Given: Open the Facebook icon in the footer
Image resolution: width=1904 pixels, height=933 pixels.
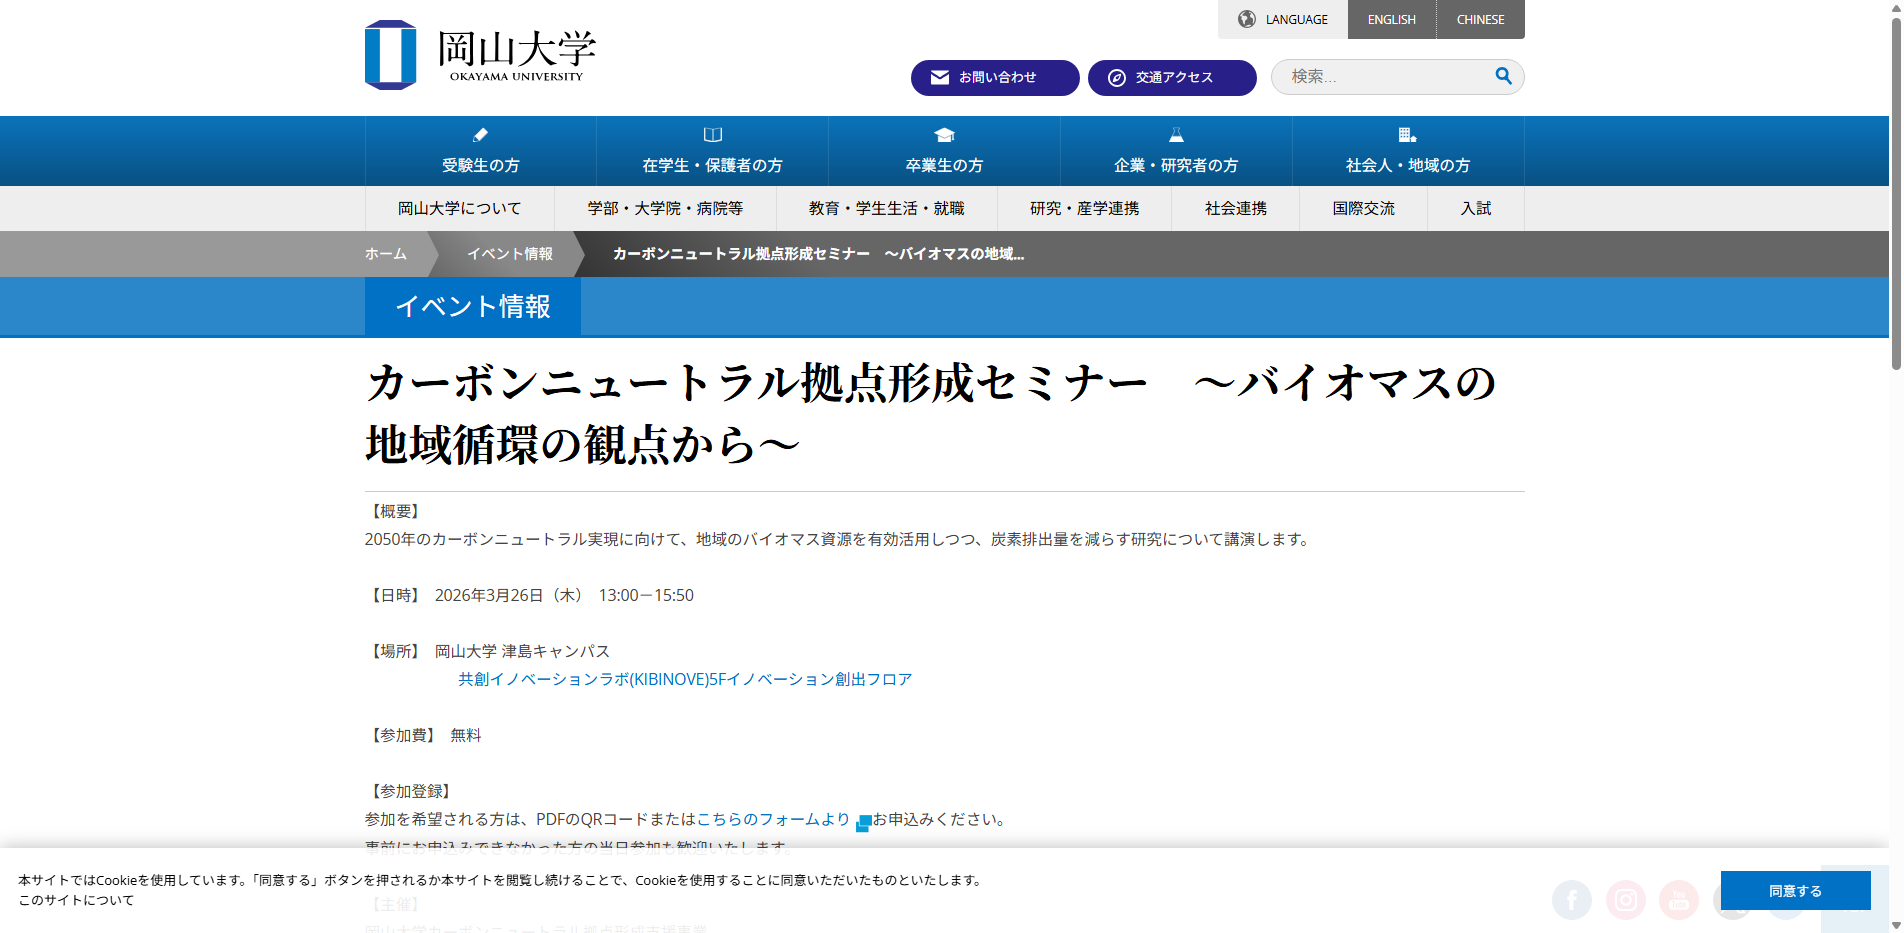Looking at the screenshot, I should point(1572,900).
